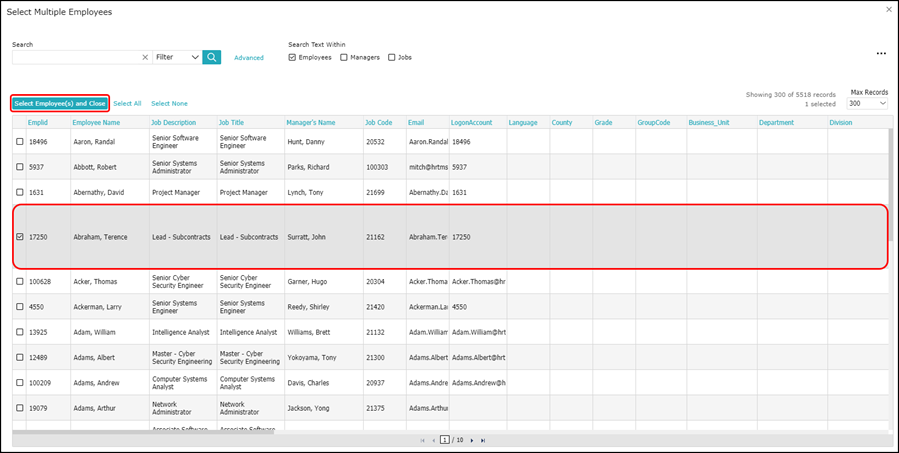
Task: Open the three-dots more options menu
Action: click(x=881, y=53)
